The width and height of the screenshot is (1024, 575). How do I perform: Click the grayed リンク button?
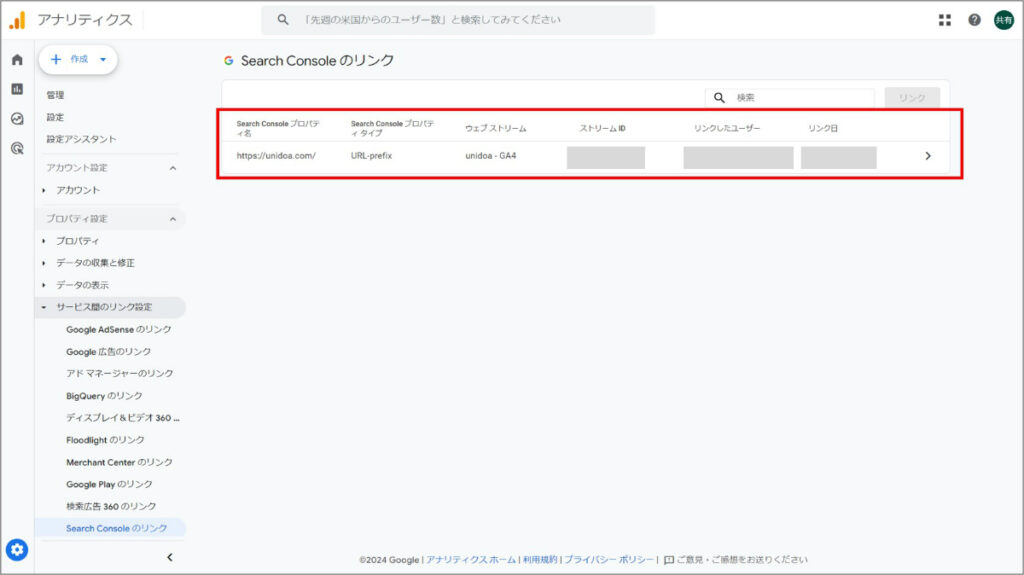pos(912,97)
